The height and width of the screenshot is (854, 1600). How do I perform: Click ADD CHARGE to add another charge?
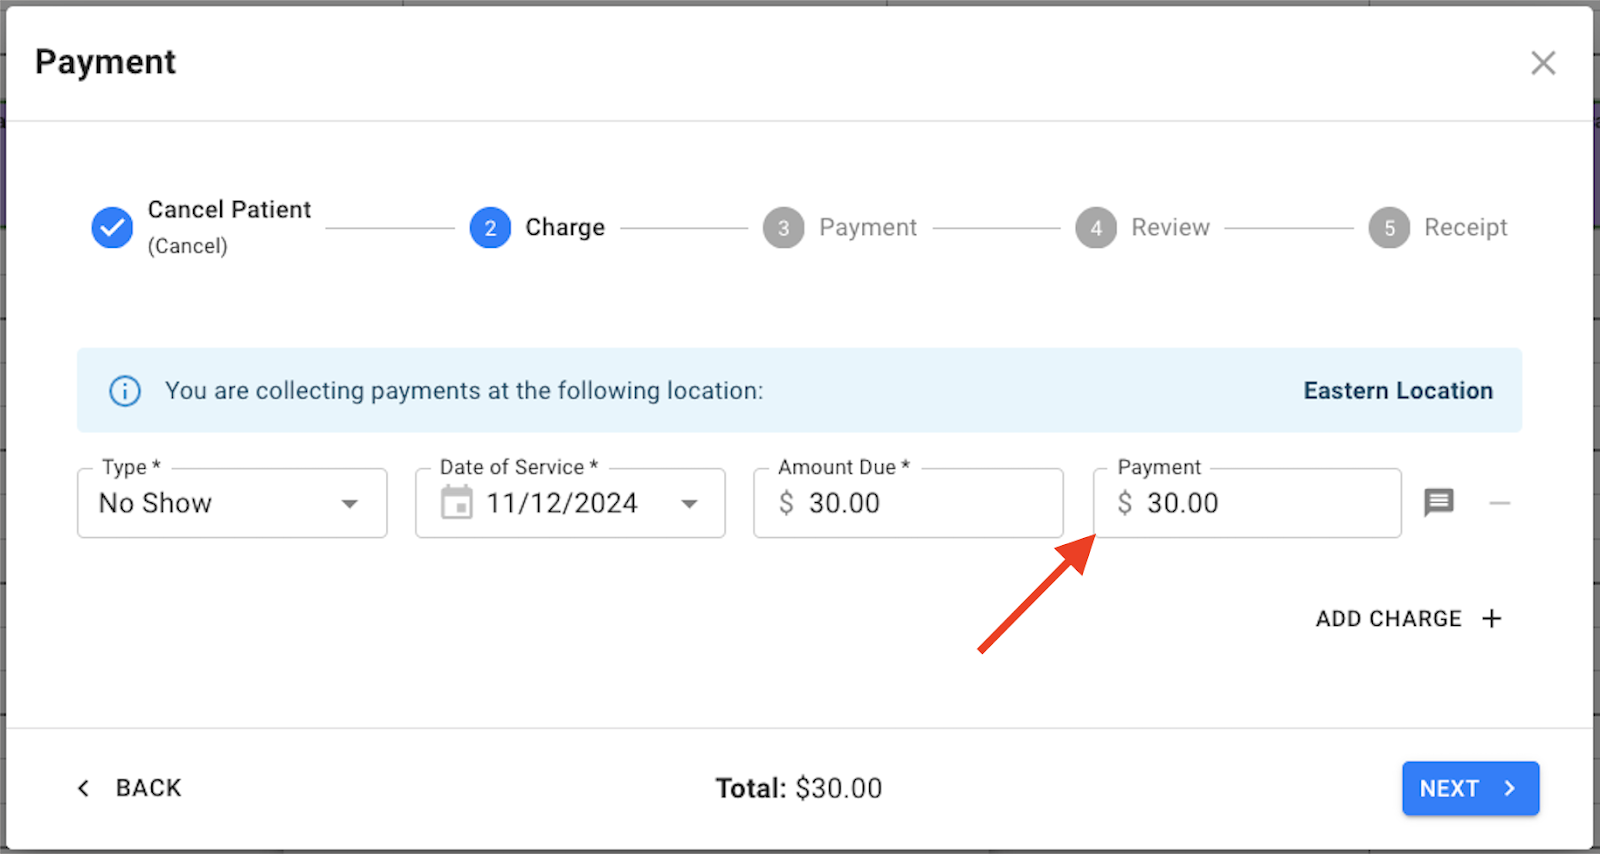1388,619
